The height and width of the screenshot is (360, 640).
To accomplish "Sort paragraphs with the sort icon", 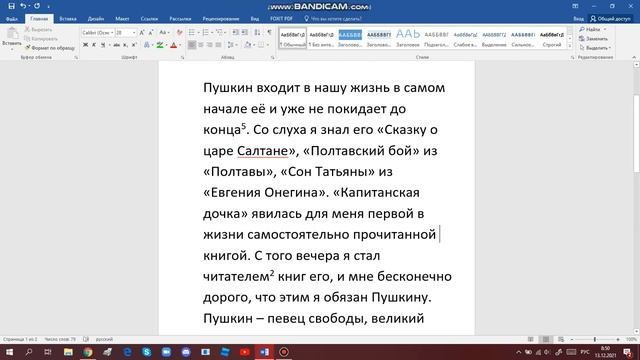I will pyautogui.click(x=257, y=33).
